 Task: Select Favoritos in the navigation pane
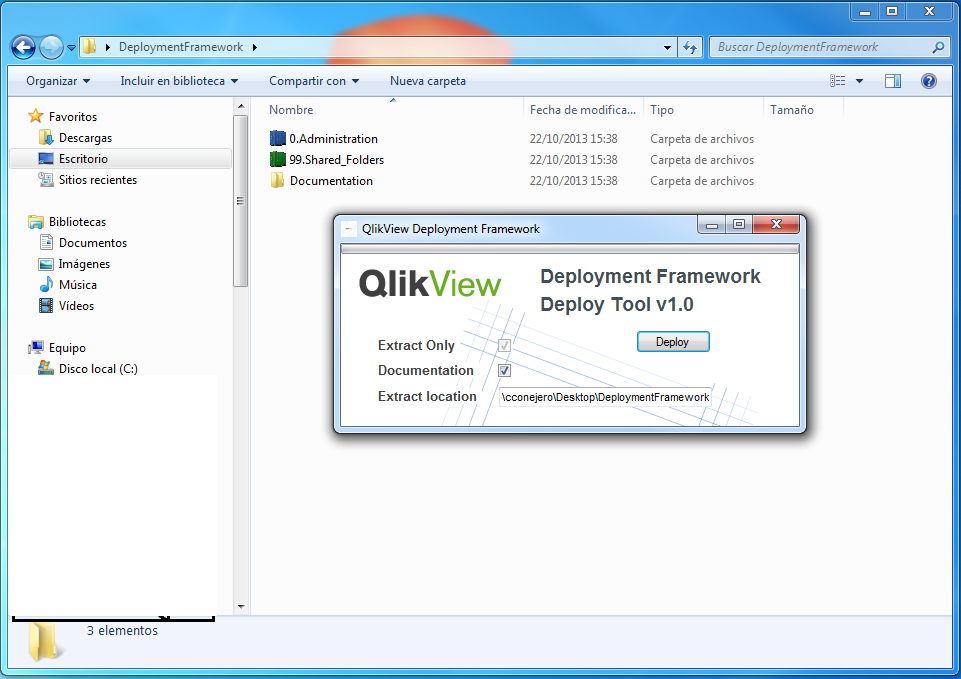click(73, 116)
